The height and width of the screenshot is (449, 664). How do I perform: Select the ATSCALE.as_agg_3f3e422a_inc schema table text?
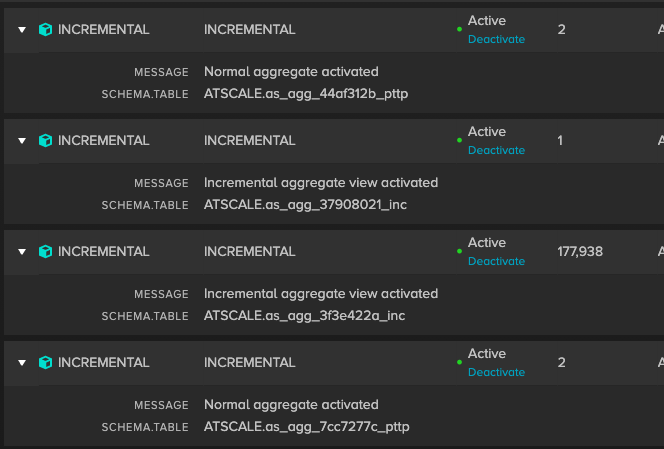[x=304, y=316]
